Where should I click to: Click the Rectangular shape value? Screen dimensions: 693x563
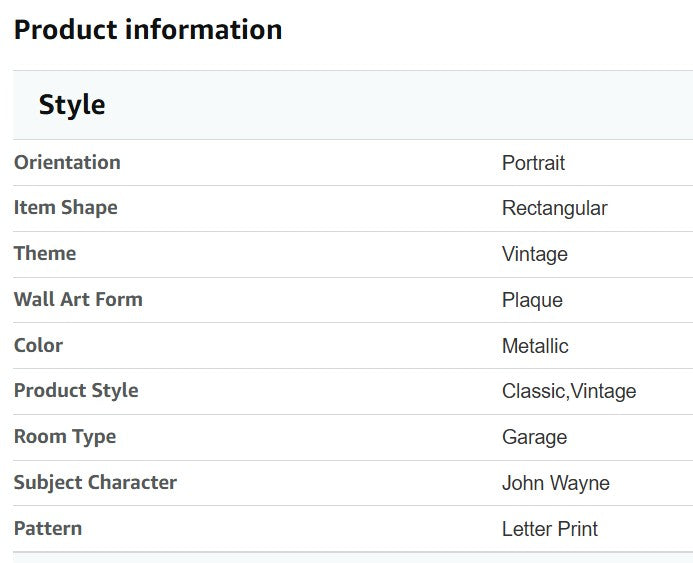pyautogui.click(x=554, y=209)
